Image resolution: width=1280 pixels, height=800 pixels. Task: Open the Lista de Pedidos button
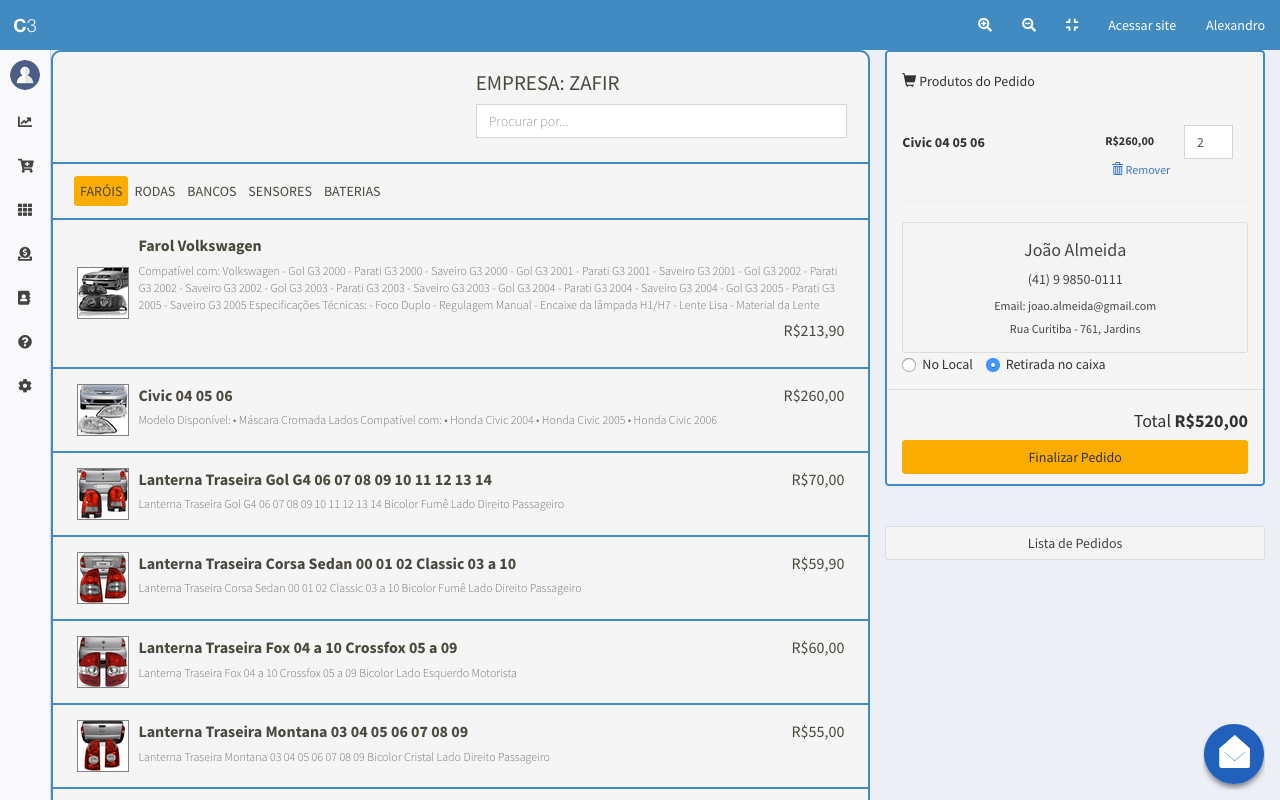[1075, 543]
